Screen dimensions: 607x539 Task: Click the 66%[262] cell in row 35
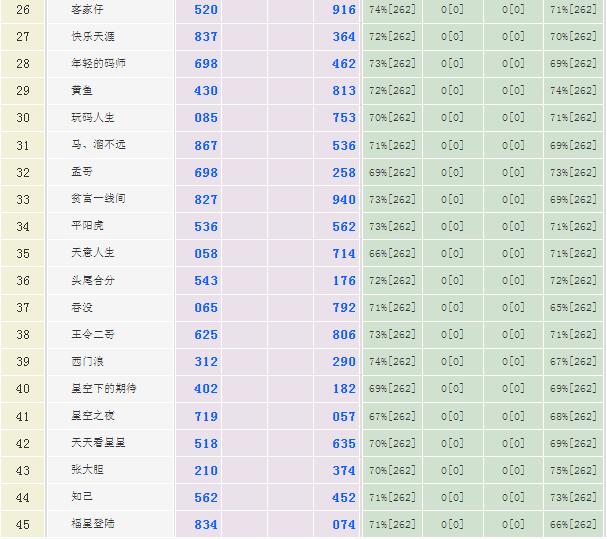[x=392, y=254]
